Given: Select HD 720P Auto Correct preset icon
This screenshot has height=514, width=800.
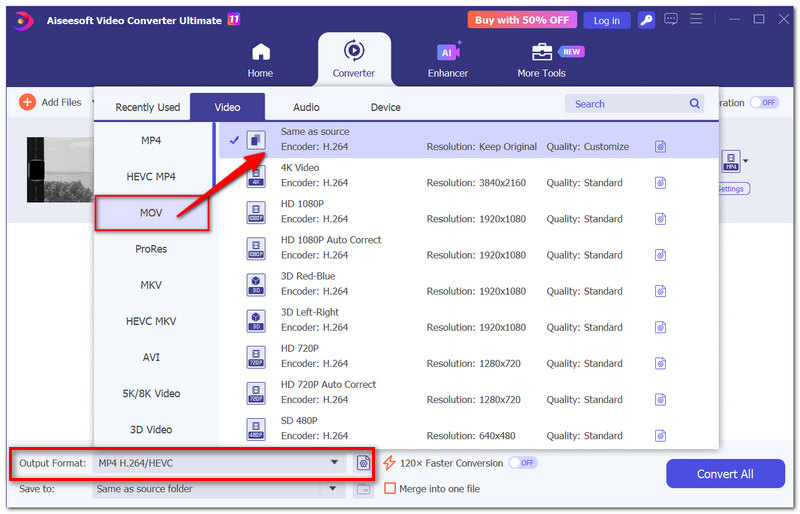Looking at the screenshot, I should (x=256, y=394).
